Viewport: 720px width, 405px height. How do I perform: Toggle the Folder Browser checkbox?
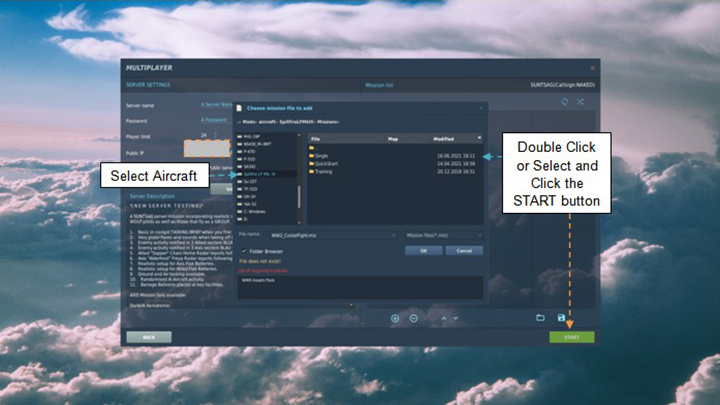point(244,251)
